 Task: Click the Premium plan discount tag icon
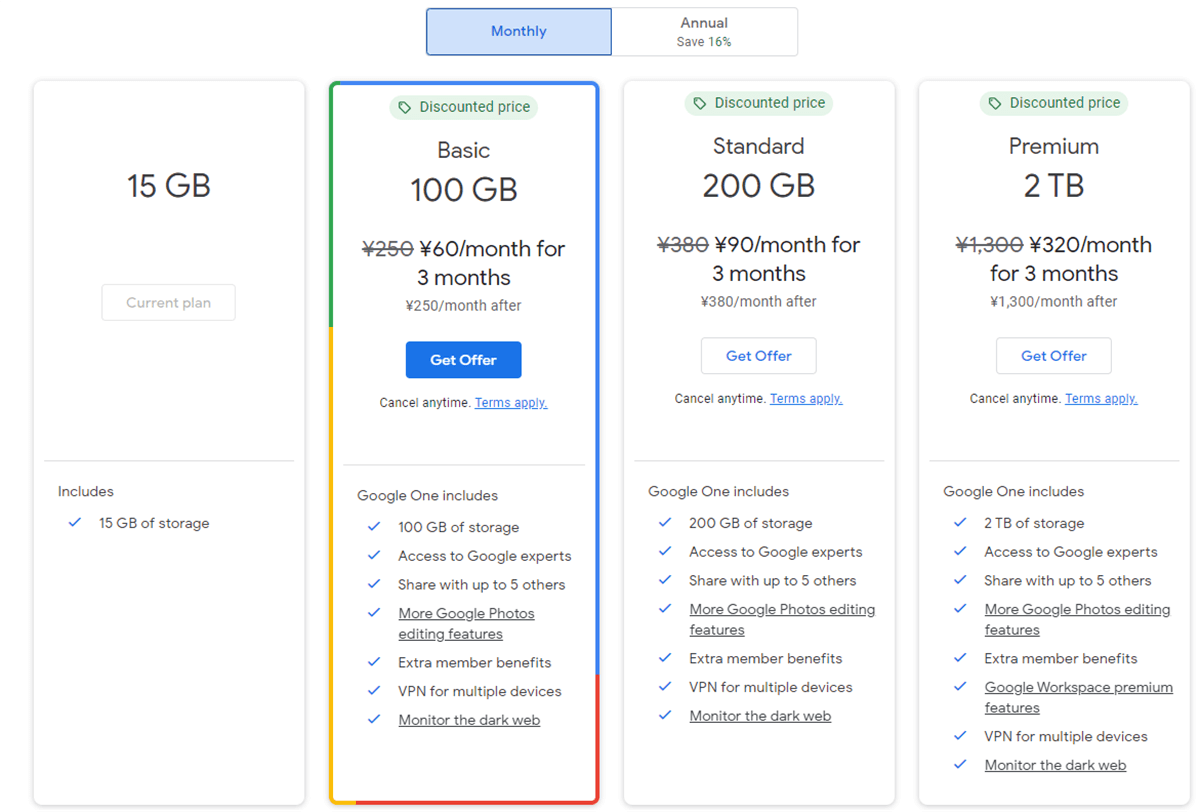(995, 103)
